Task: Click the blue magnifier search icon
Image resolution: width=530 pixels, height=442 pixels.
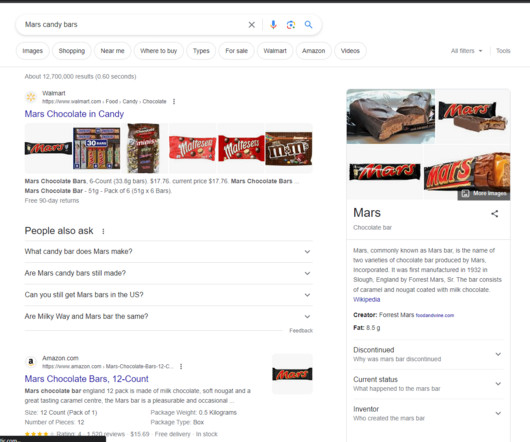Action: coord(308,25)
